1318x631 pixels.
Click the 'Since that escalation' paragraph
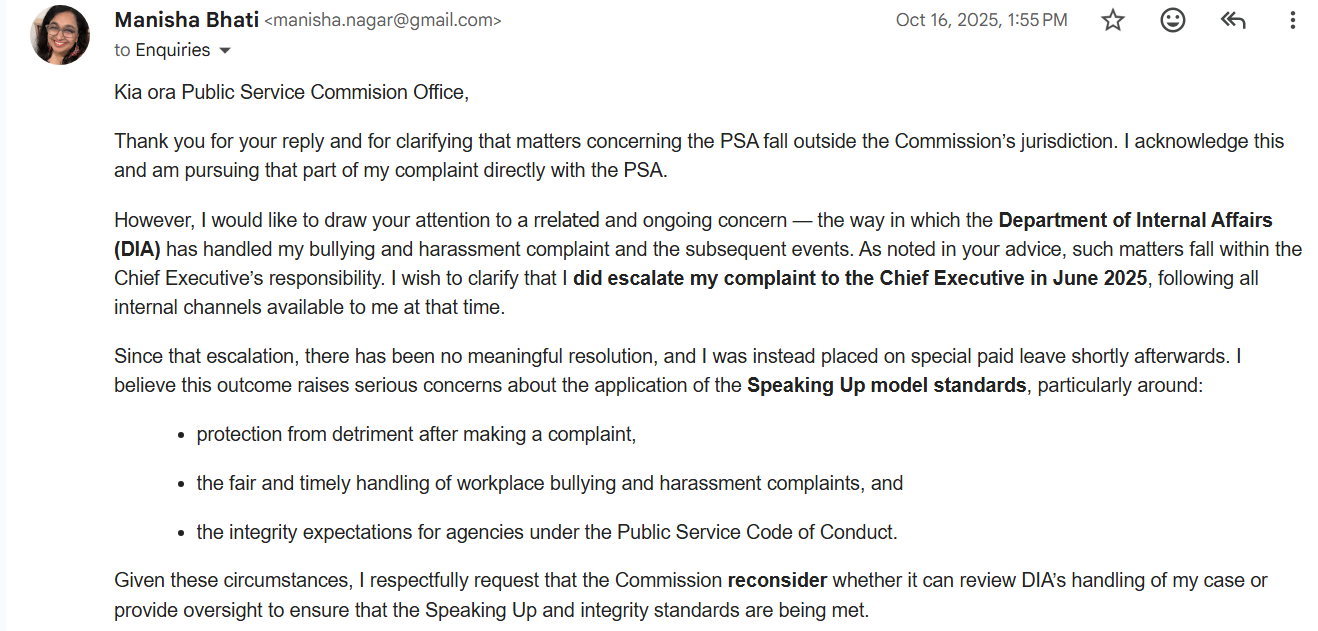(678, 371)
